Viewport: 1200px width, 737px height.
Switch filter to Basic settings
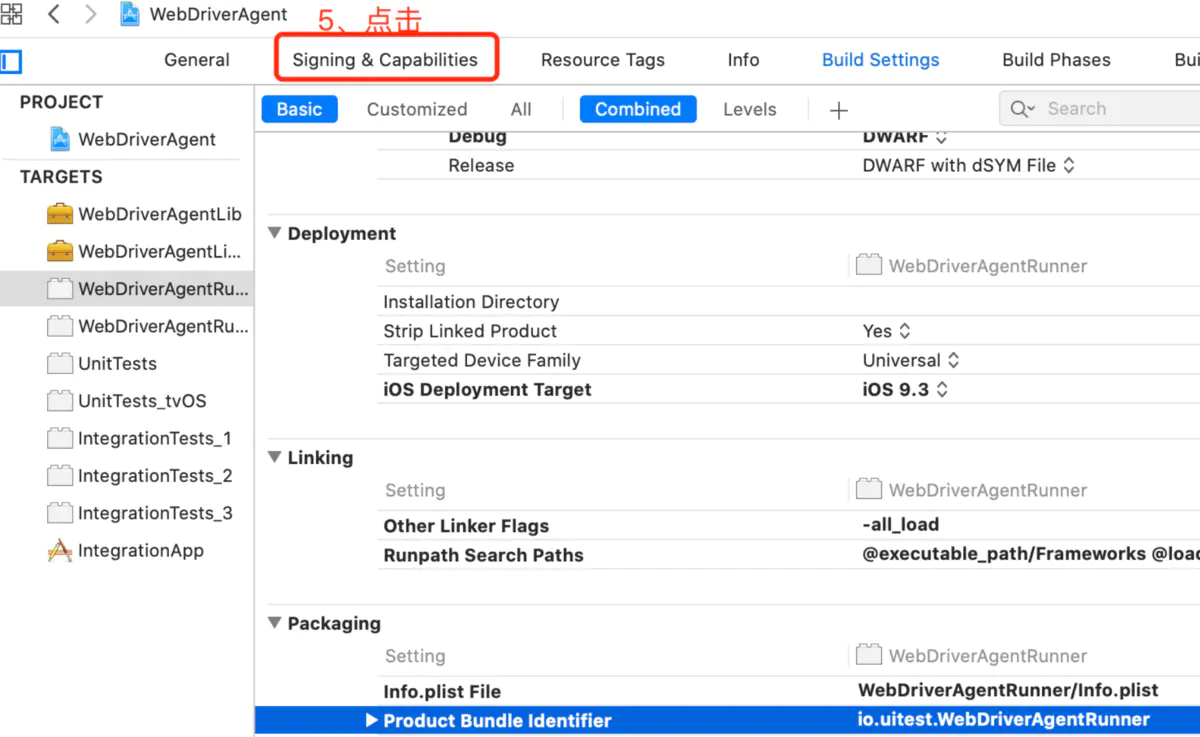tap(299, 109)
